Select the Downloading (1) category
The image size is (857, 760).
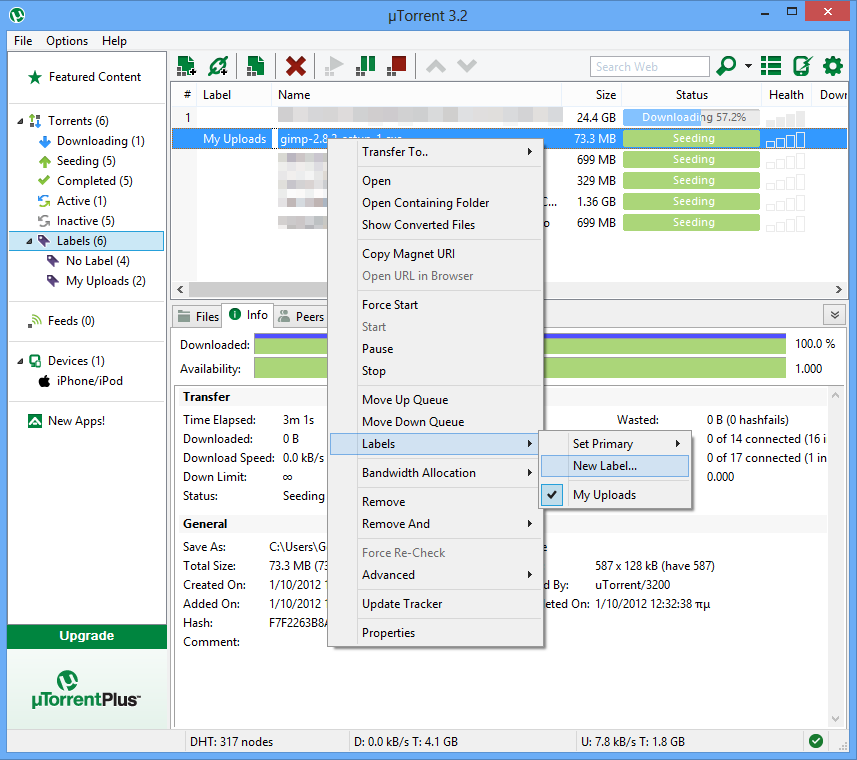(101, 141)
